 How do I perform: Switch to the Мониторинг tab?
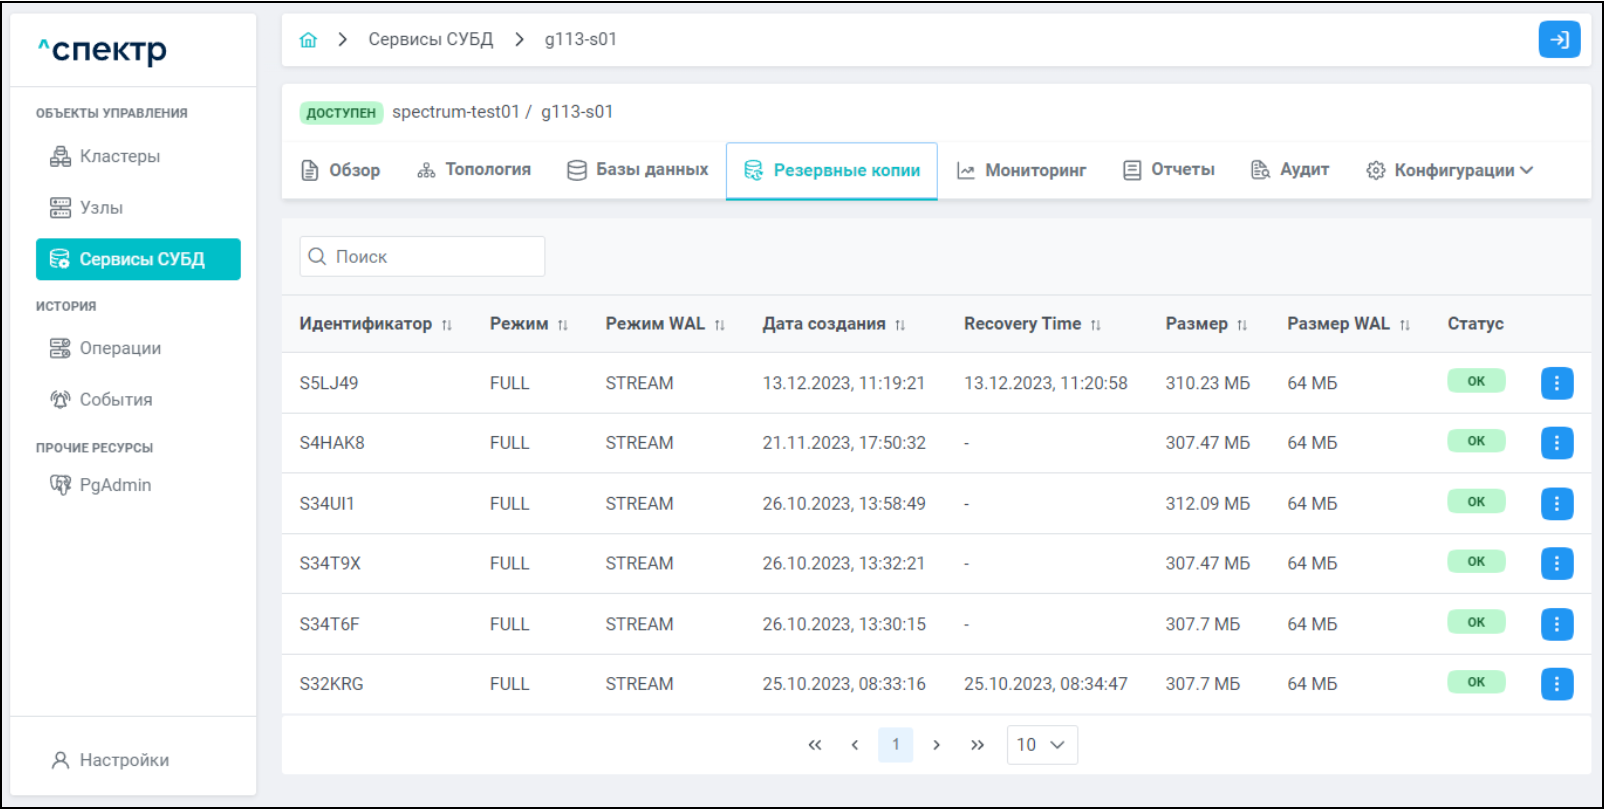click(x=1021, y=171)
